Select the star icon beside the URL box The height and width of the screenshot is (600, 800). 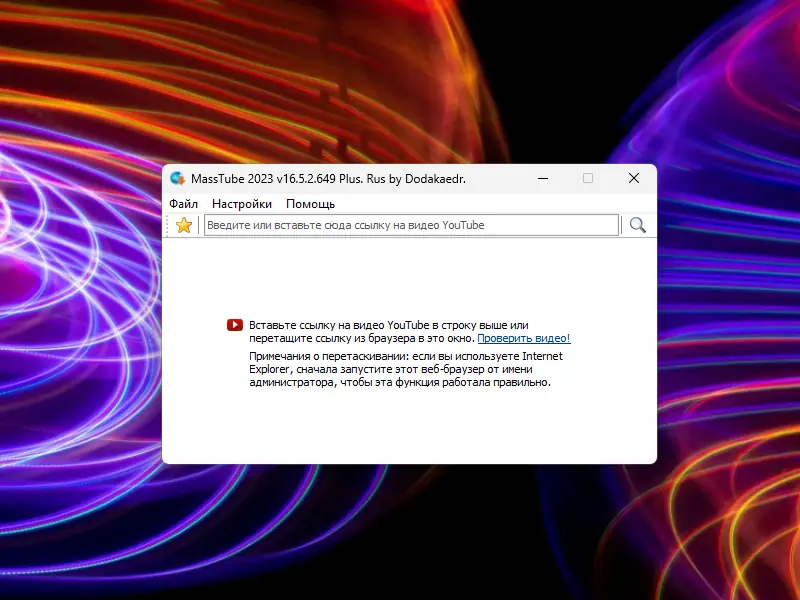(182, 225)
